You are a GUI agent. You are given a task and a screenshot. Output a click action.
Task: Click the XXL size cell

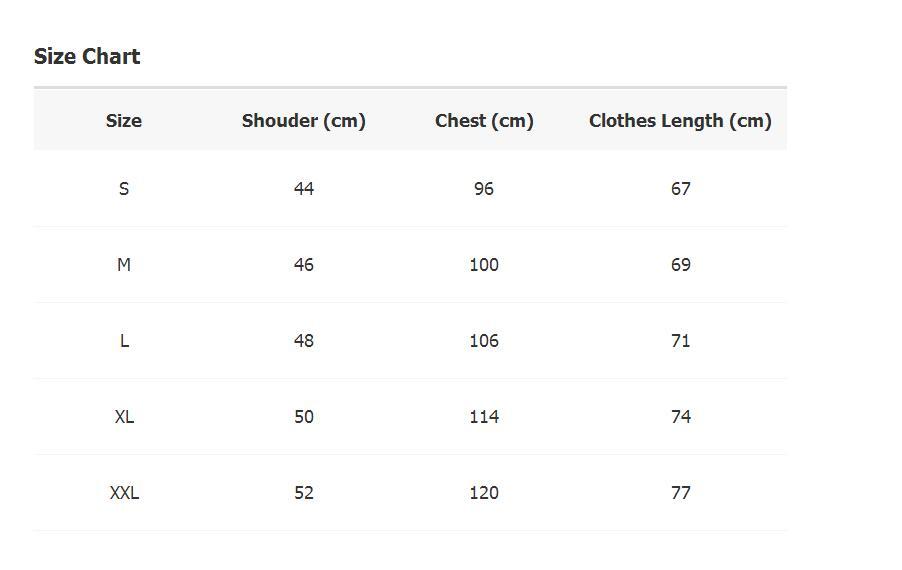click(x=124, y=493)
